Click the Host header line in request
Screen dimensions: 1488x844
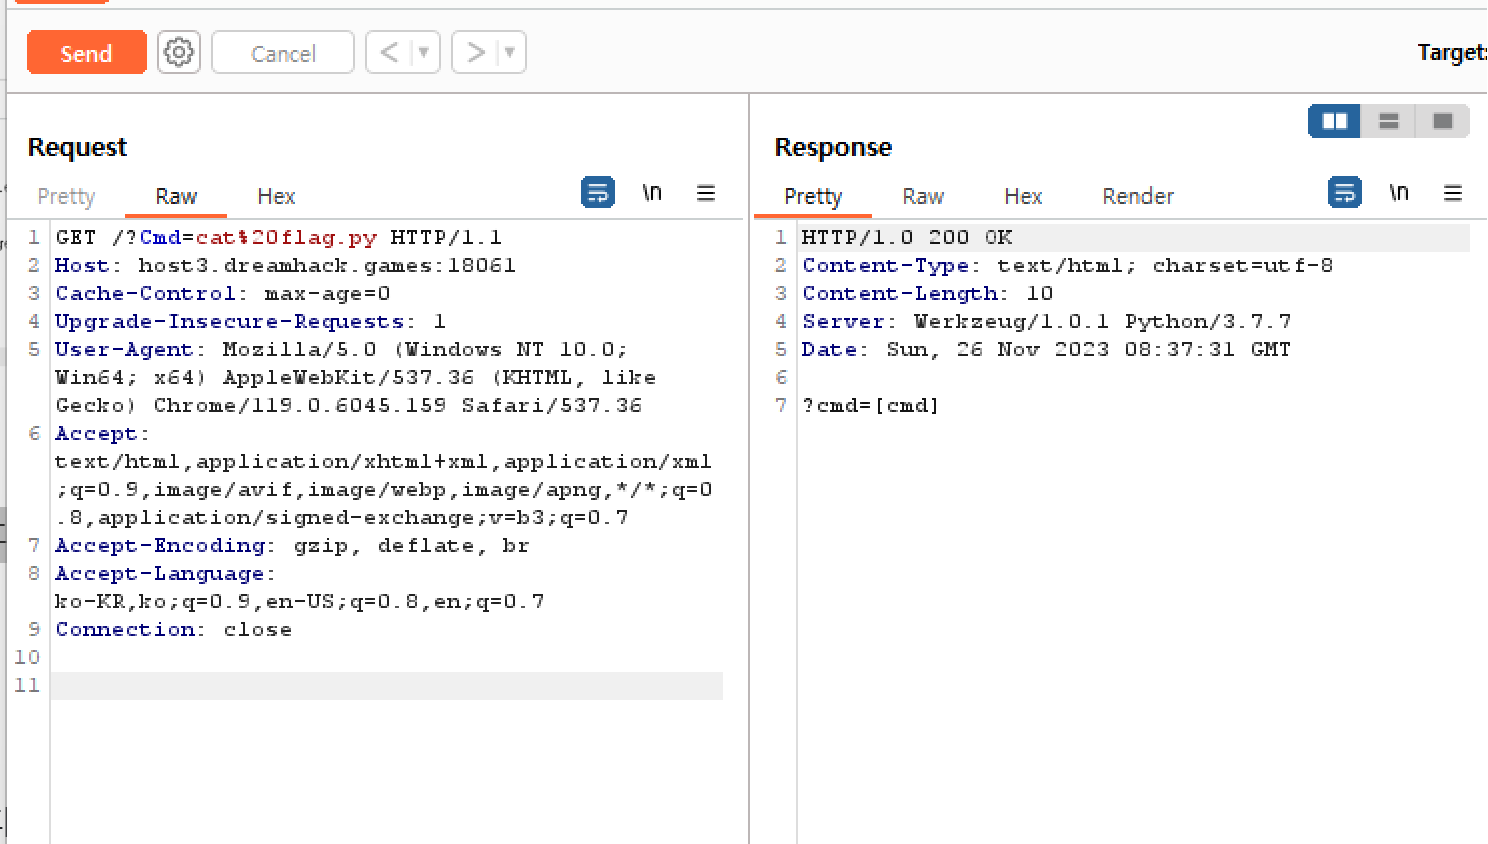tap(285, 265)
